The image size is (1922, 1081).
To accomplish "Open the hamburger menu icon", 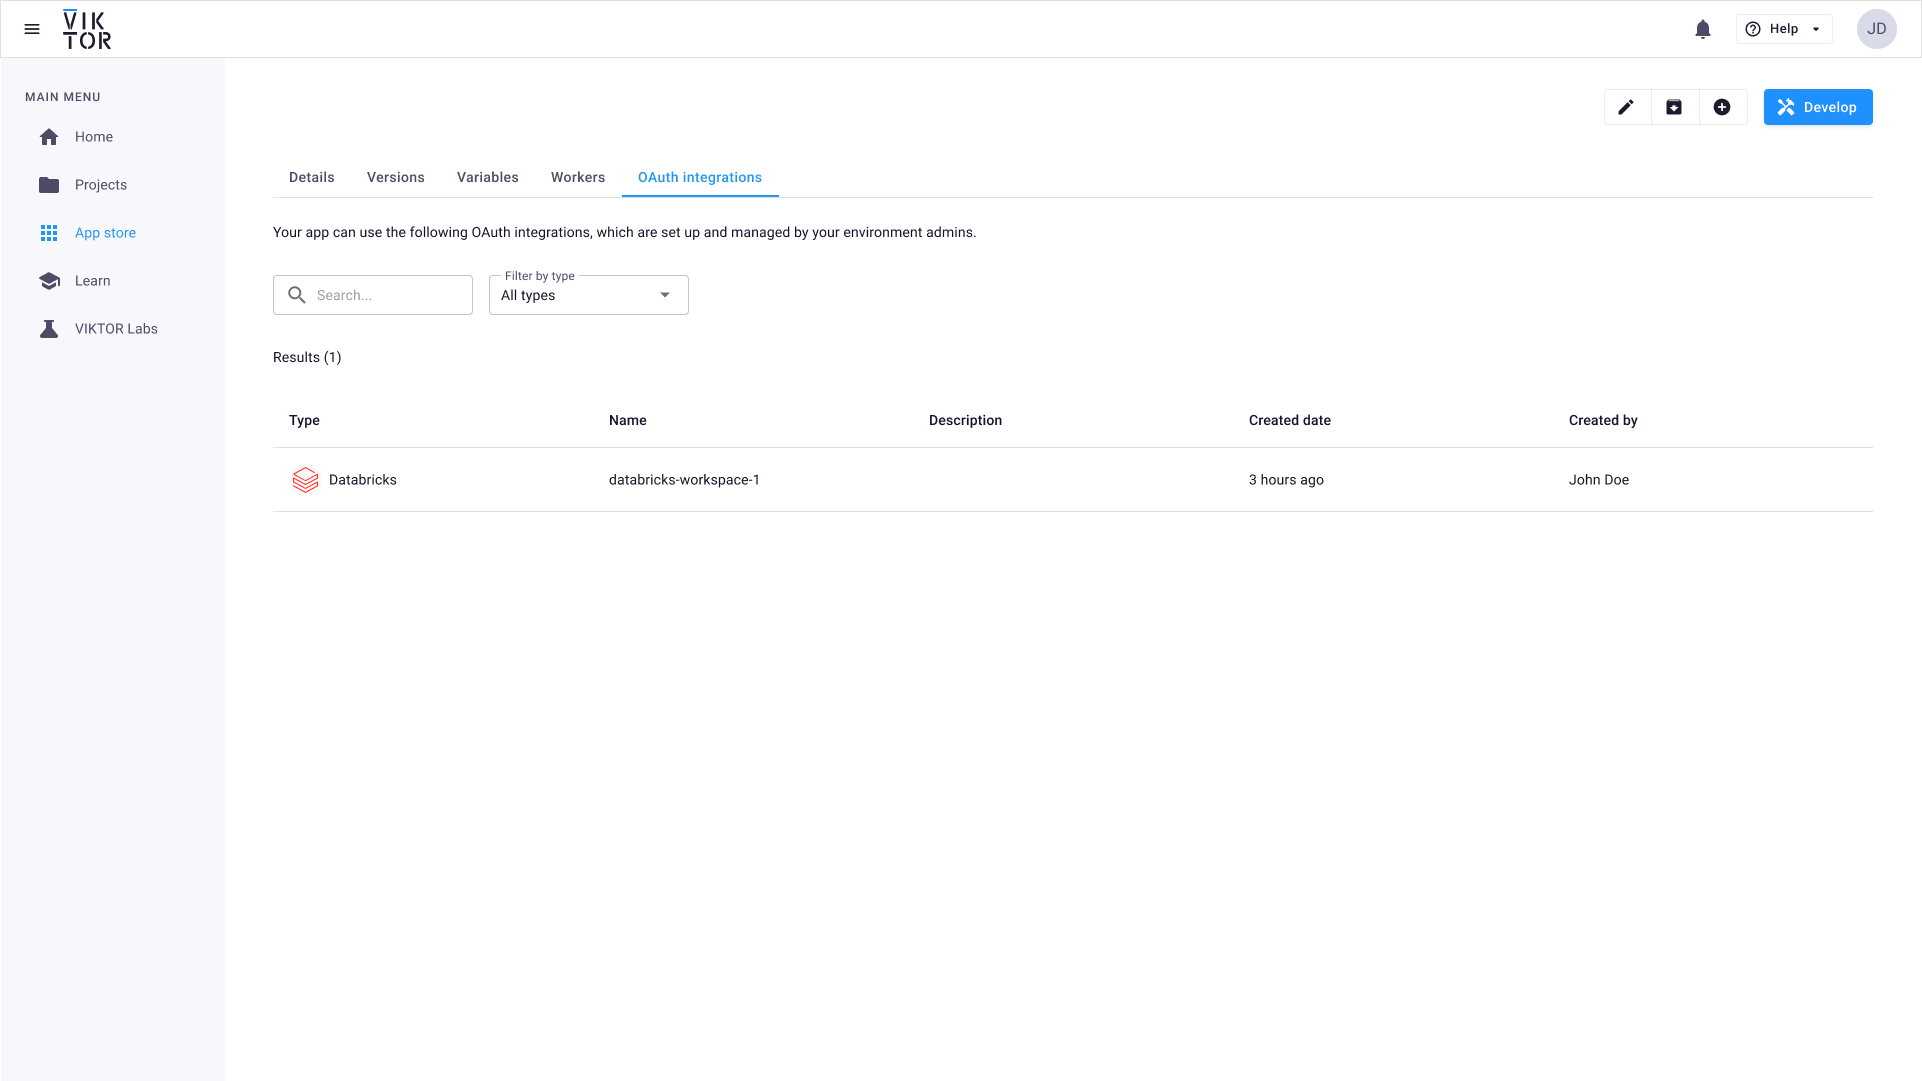I will [x=32, y=29].
